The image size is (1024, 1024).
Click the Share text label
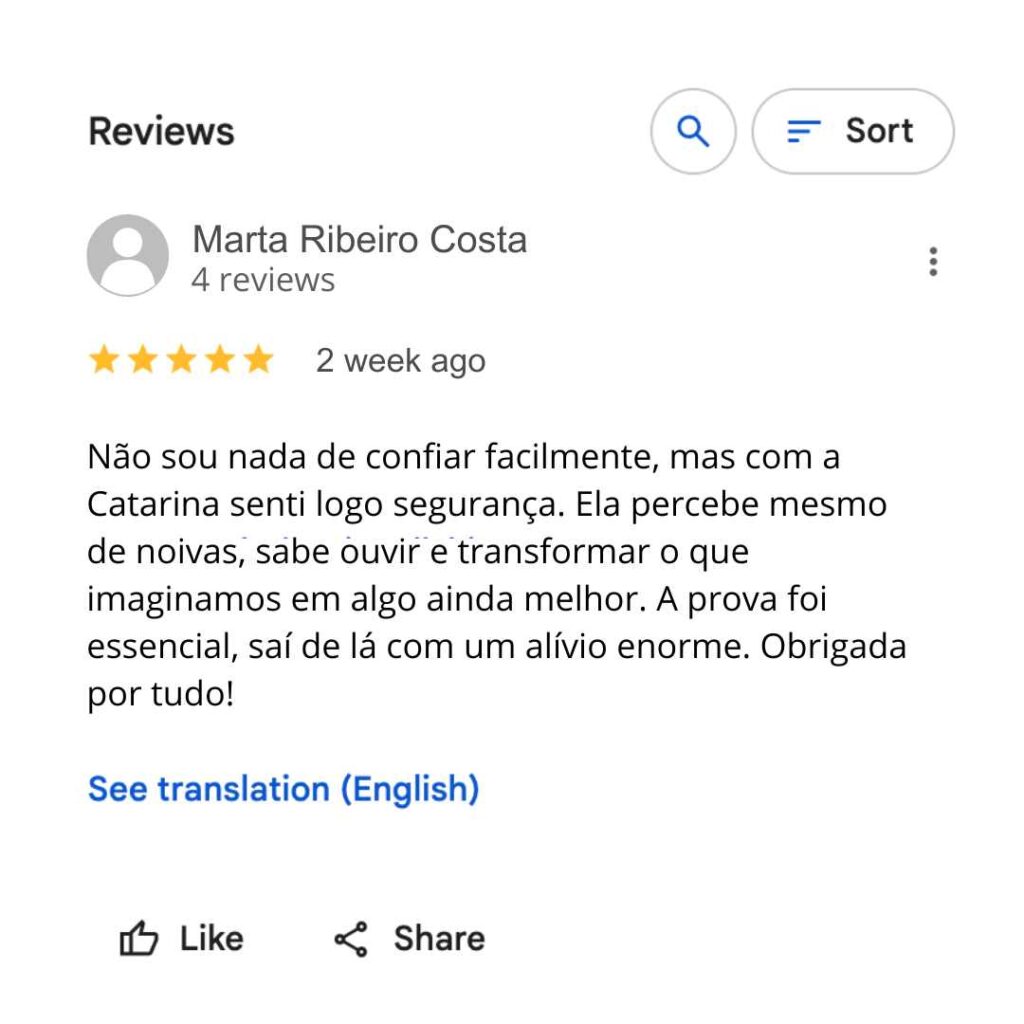tap(439, 939)
